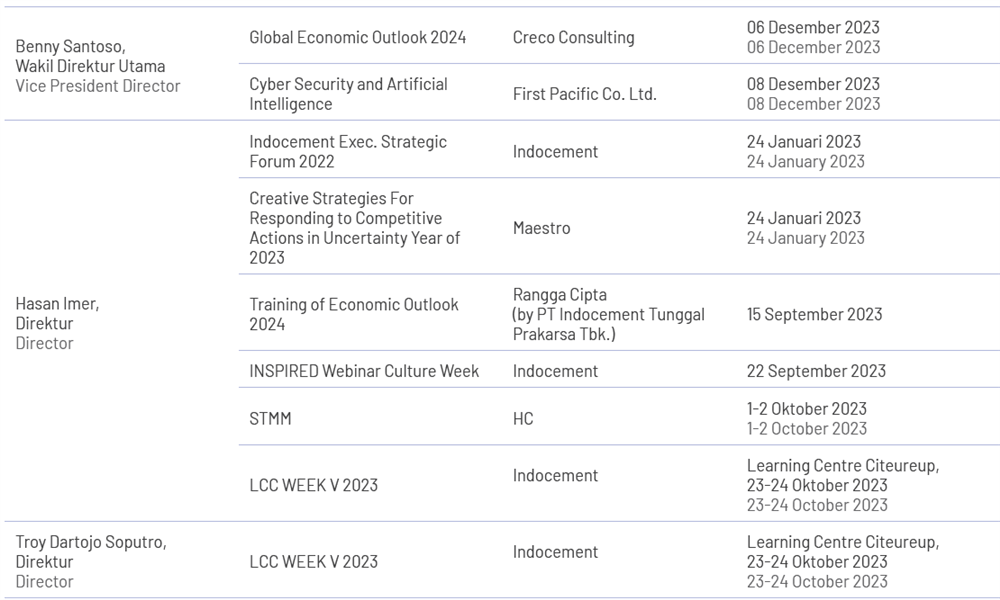
Task: Click First Pacific Co. Ltd. cell
Action: point(584,94)
